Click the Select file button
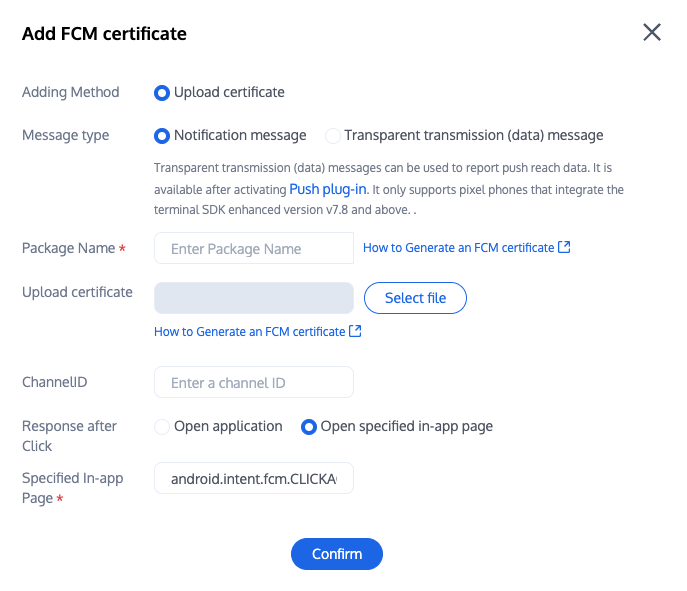Image resolution: width=687 pixels, height=591 pixels. tap(415, 298)
